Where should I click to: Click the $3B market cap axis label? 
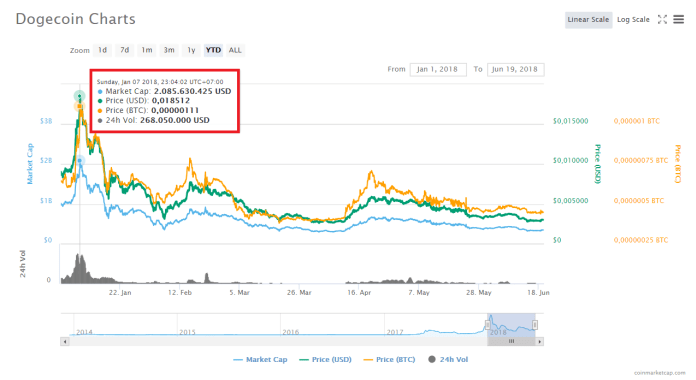(x=46, y=121)
